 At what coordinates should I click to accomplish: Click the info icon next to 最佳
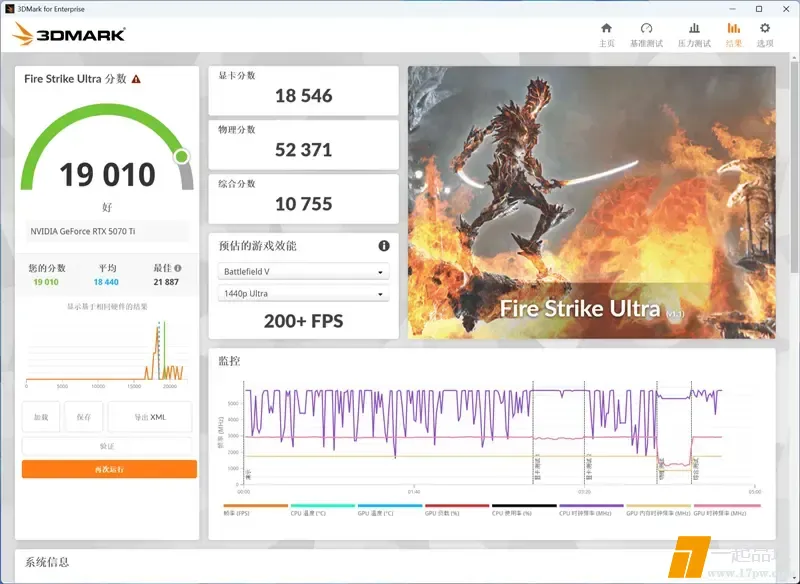pos(178,268)
